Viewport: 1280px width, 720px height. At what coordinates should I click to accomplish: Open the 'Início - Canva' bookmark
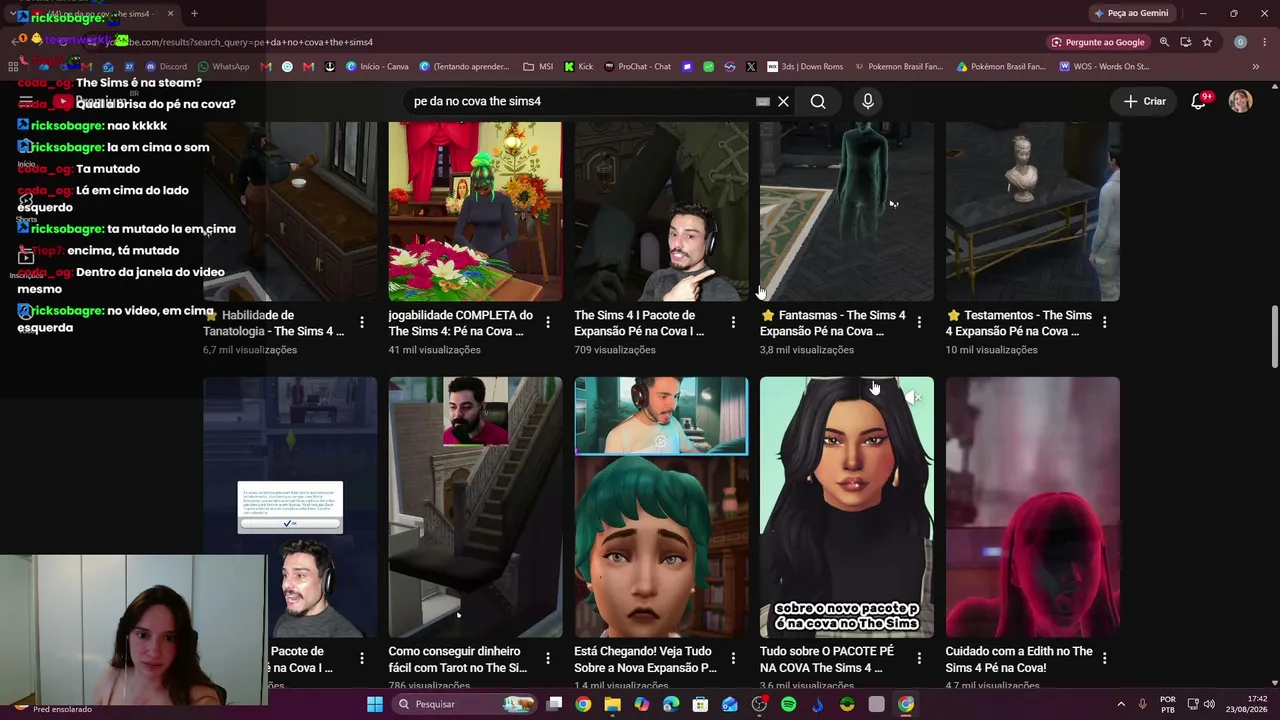coord(377,67)
